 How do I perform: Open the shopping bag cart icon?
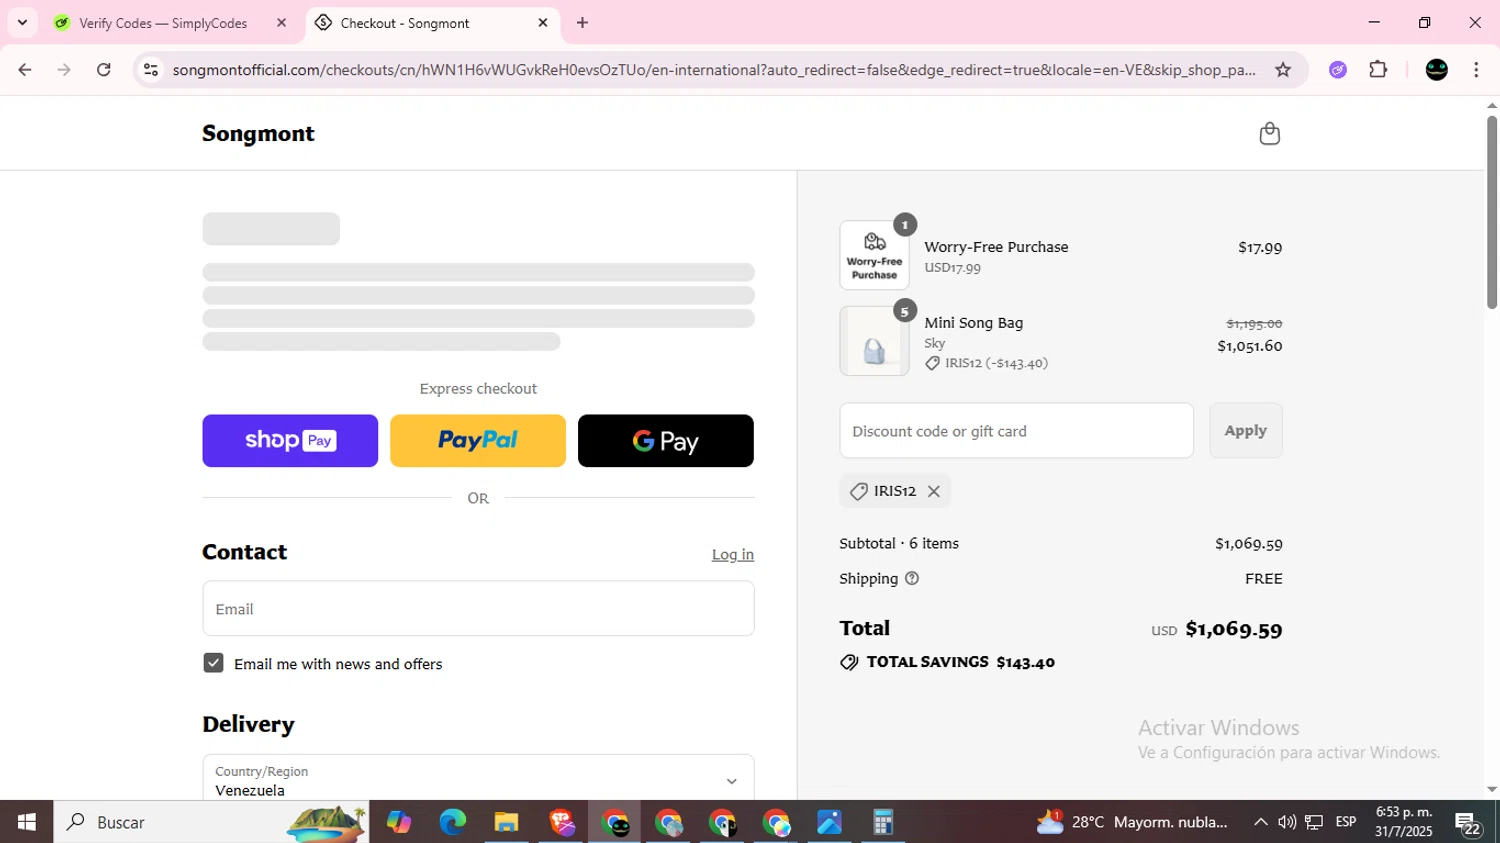click(1269, 133)
